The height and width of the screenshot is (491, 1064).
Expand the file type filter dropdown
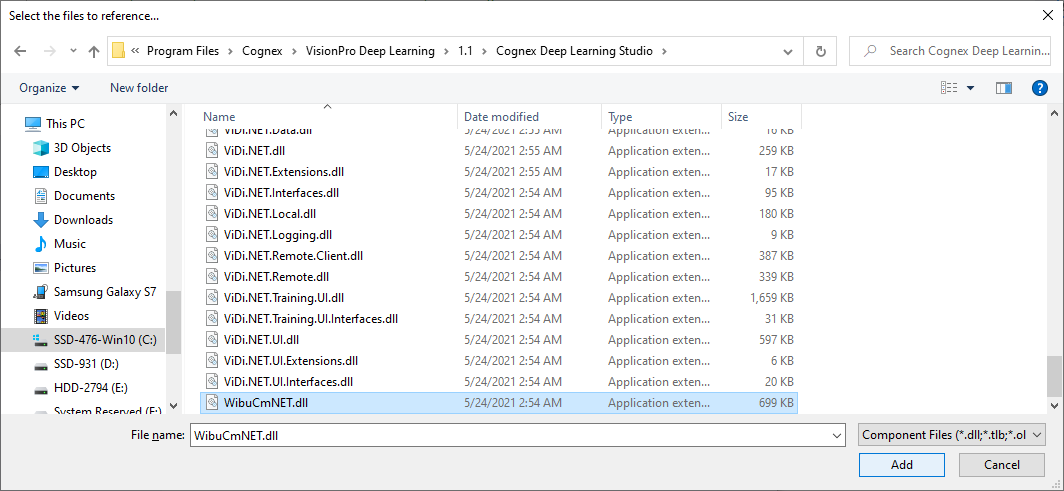[952, 435]
